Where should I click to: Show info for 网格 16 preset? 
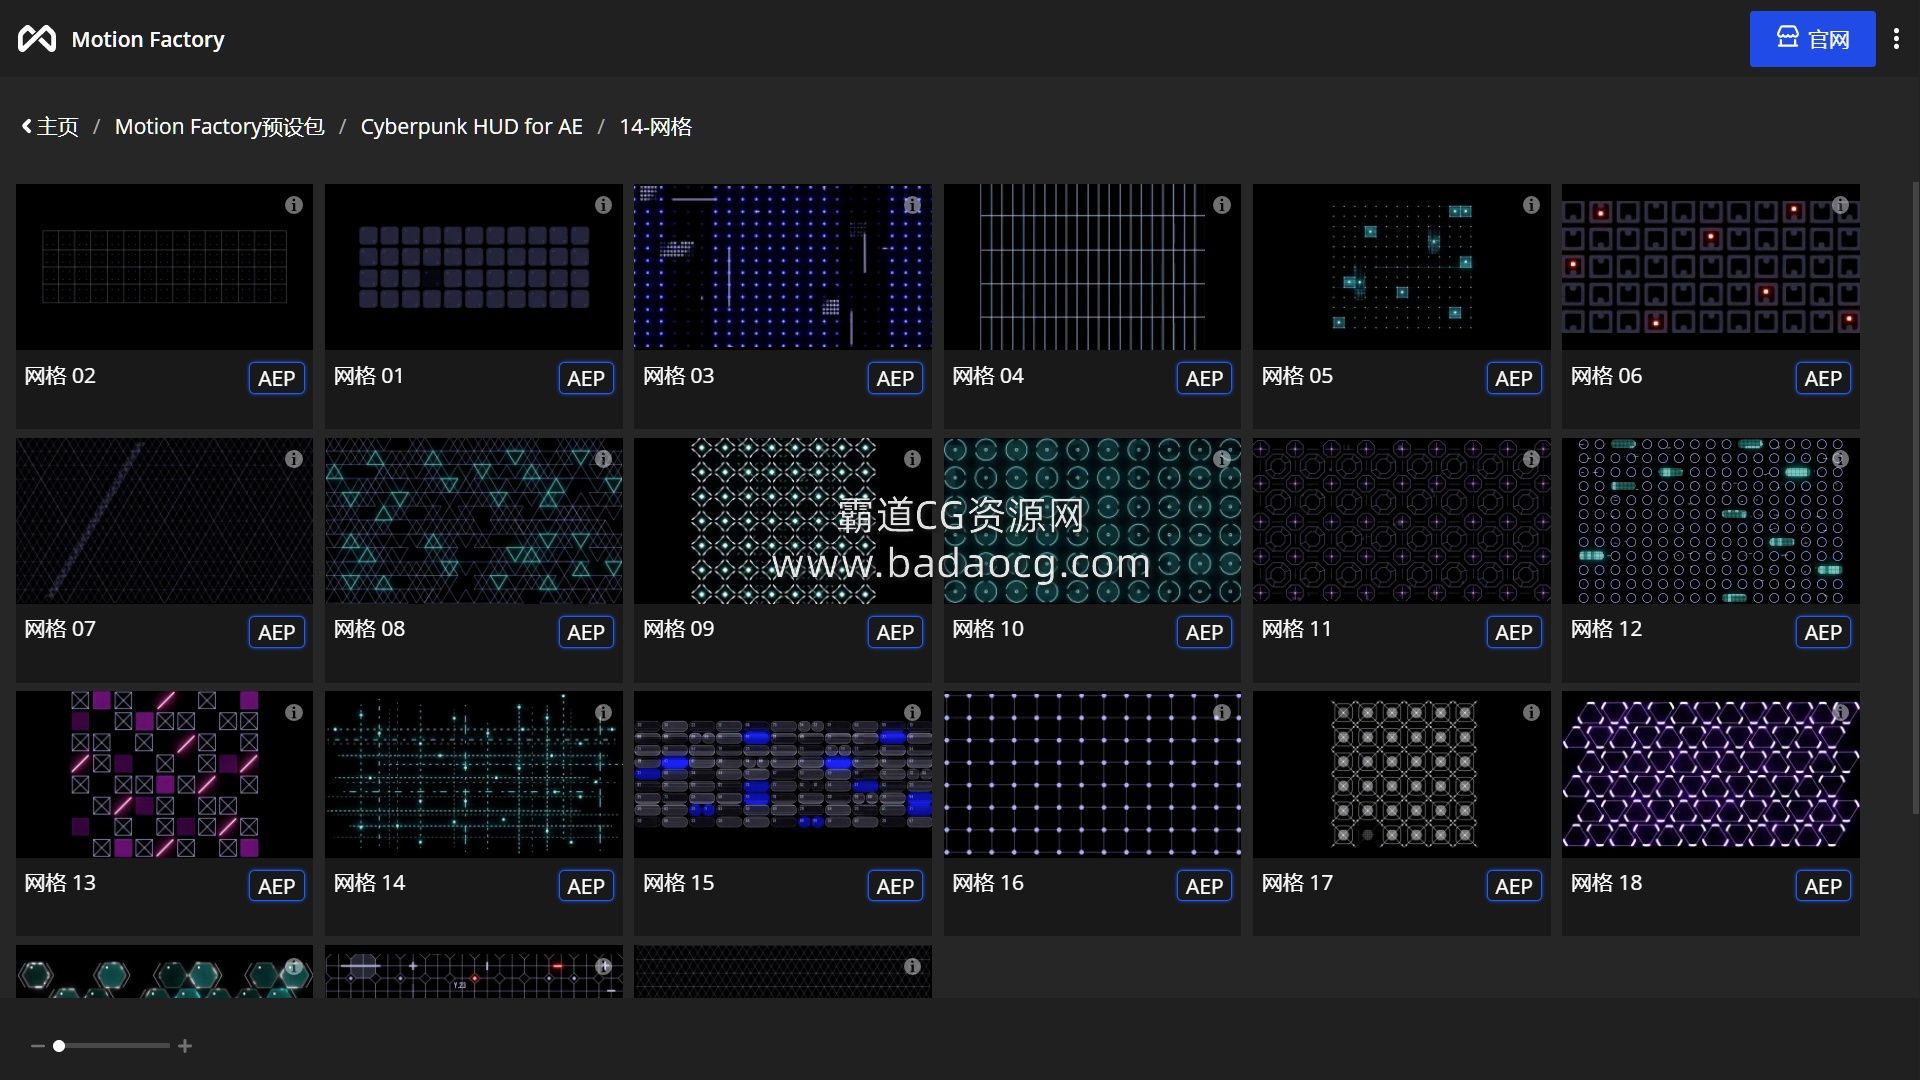click(1221, 713)
